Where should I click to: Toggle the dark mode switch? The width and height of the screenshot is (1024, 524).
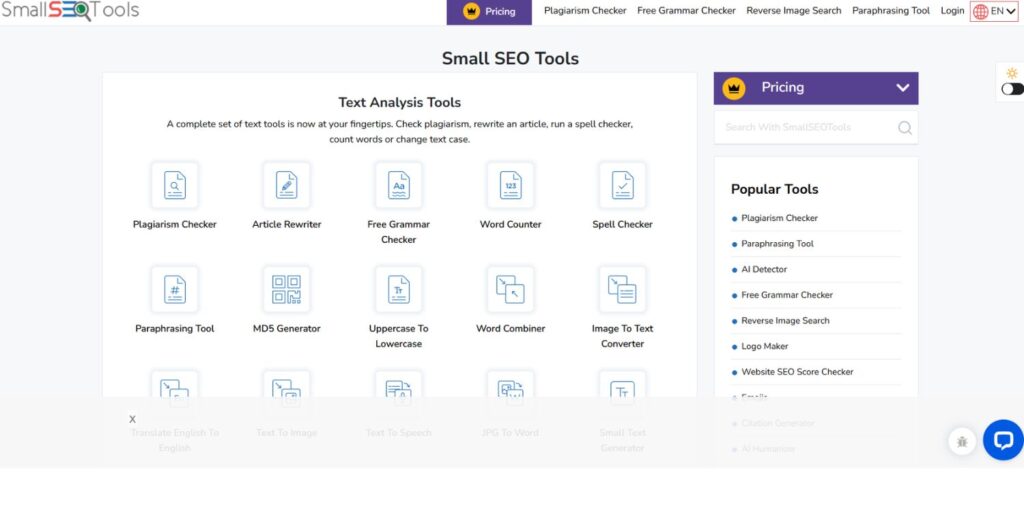[x=1012, y=89]
